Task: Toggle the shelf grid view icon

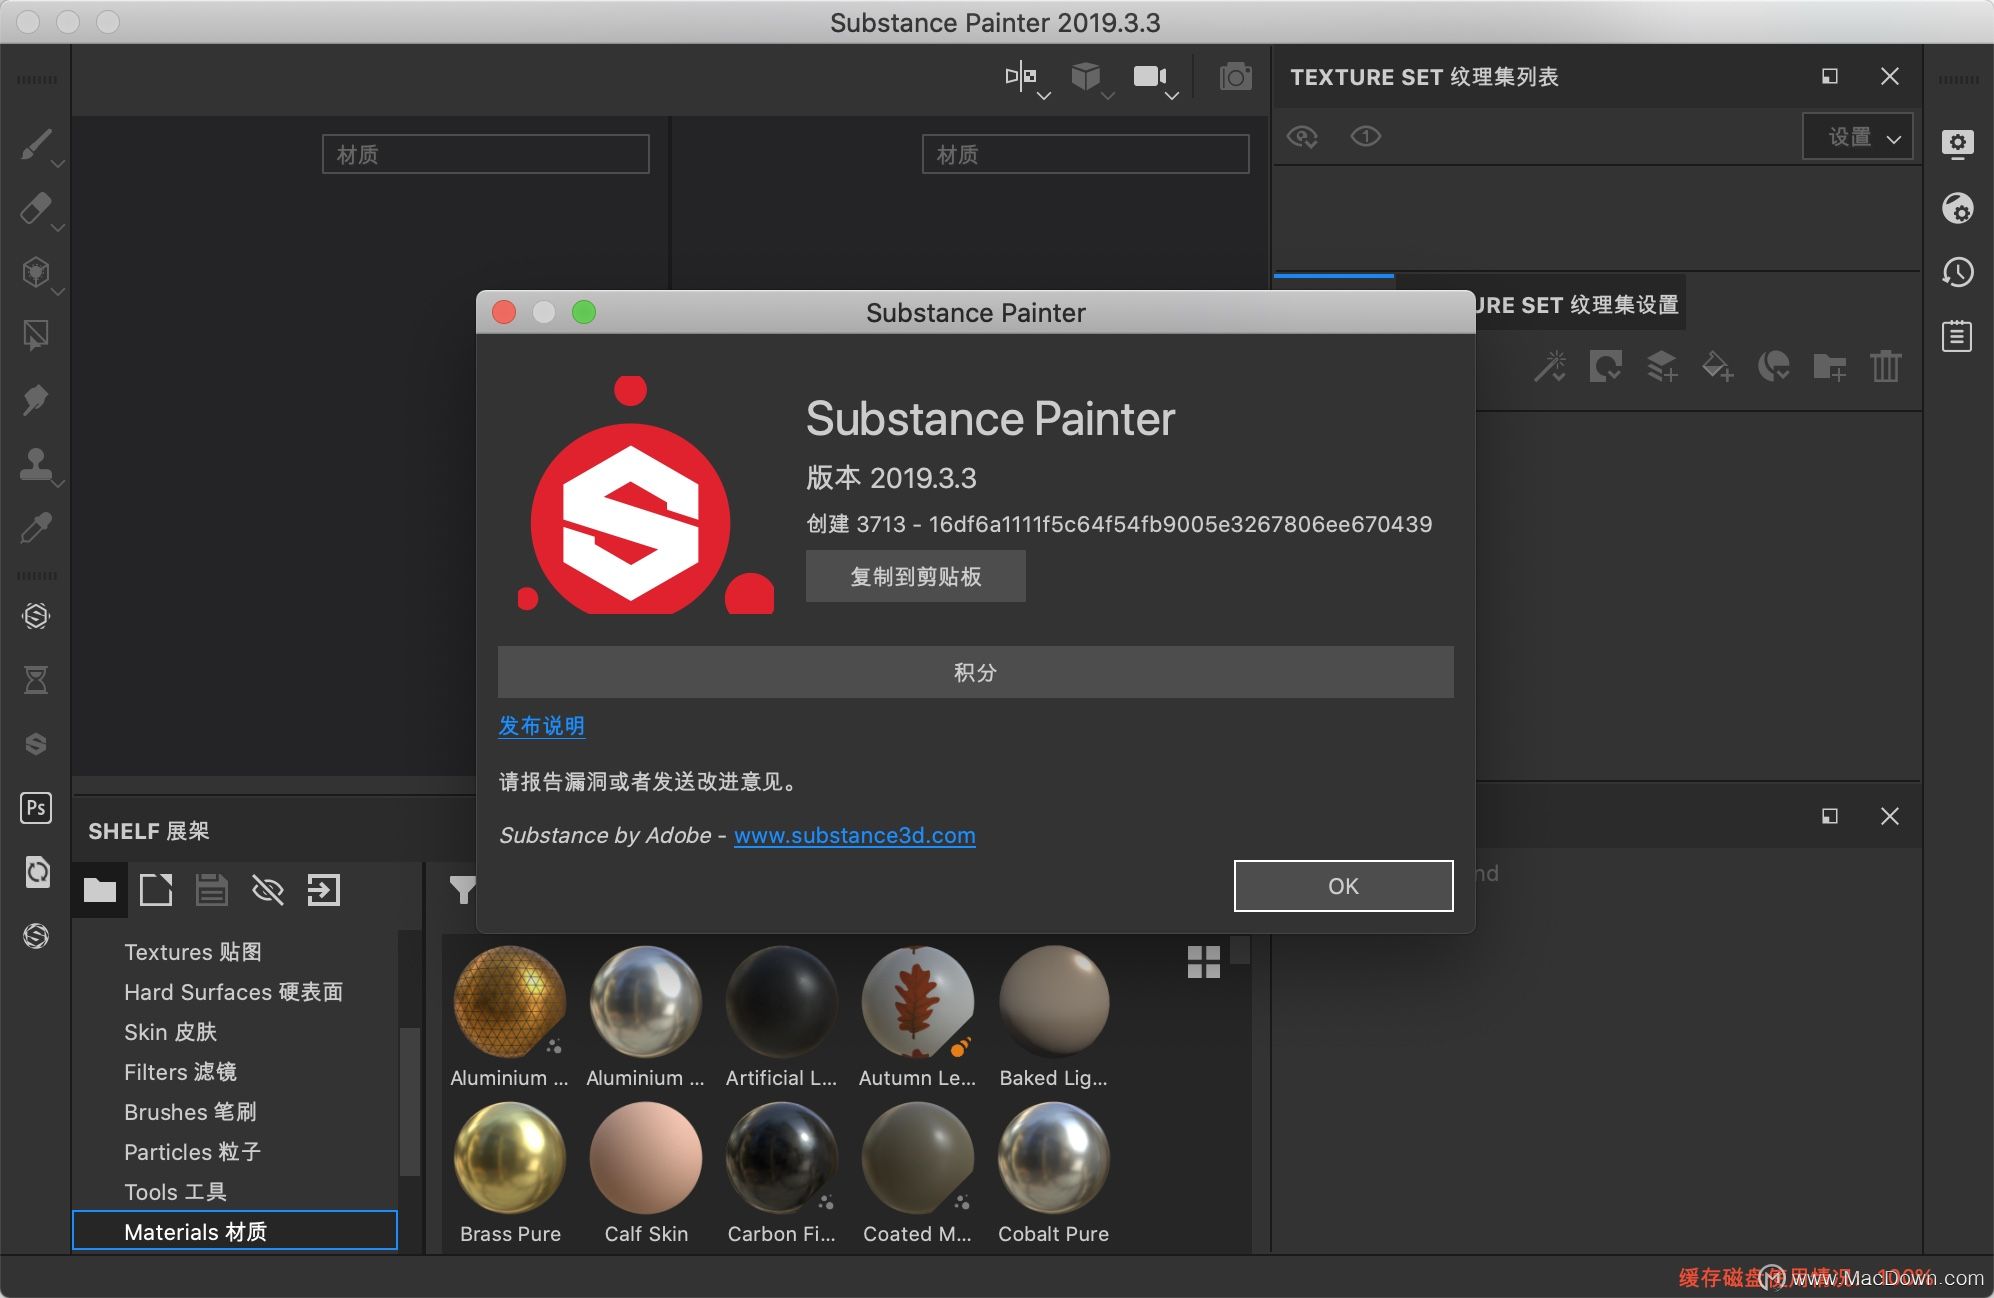Action: click(x=1204, y=962)
